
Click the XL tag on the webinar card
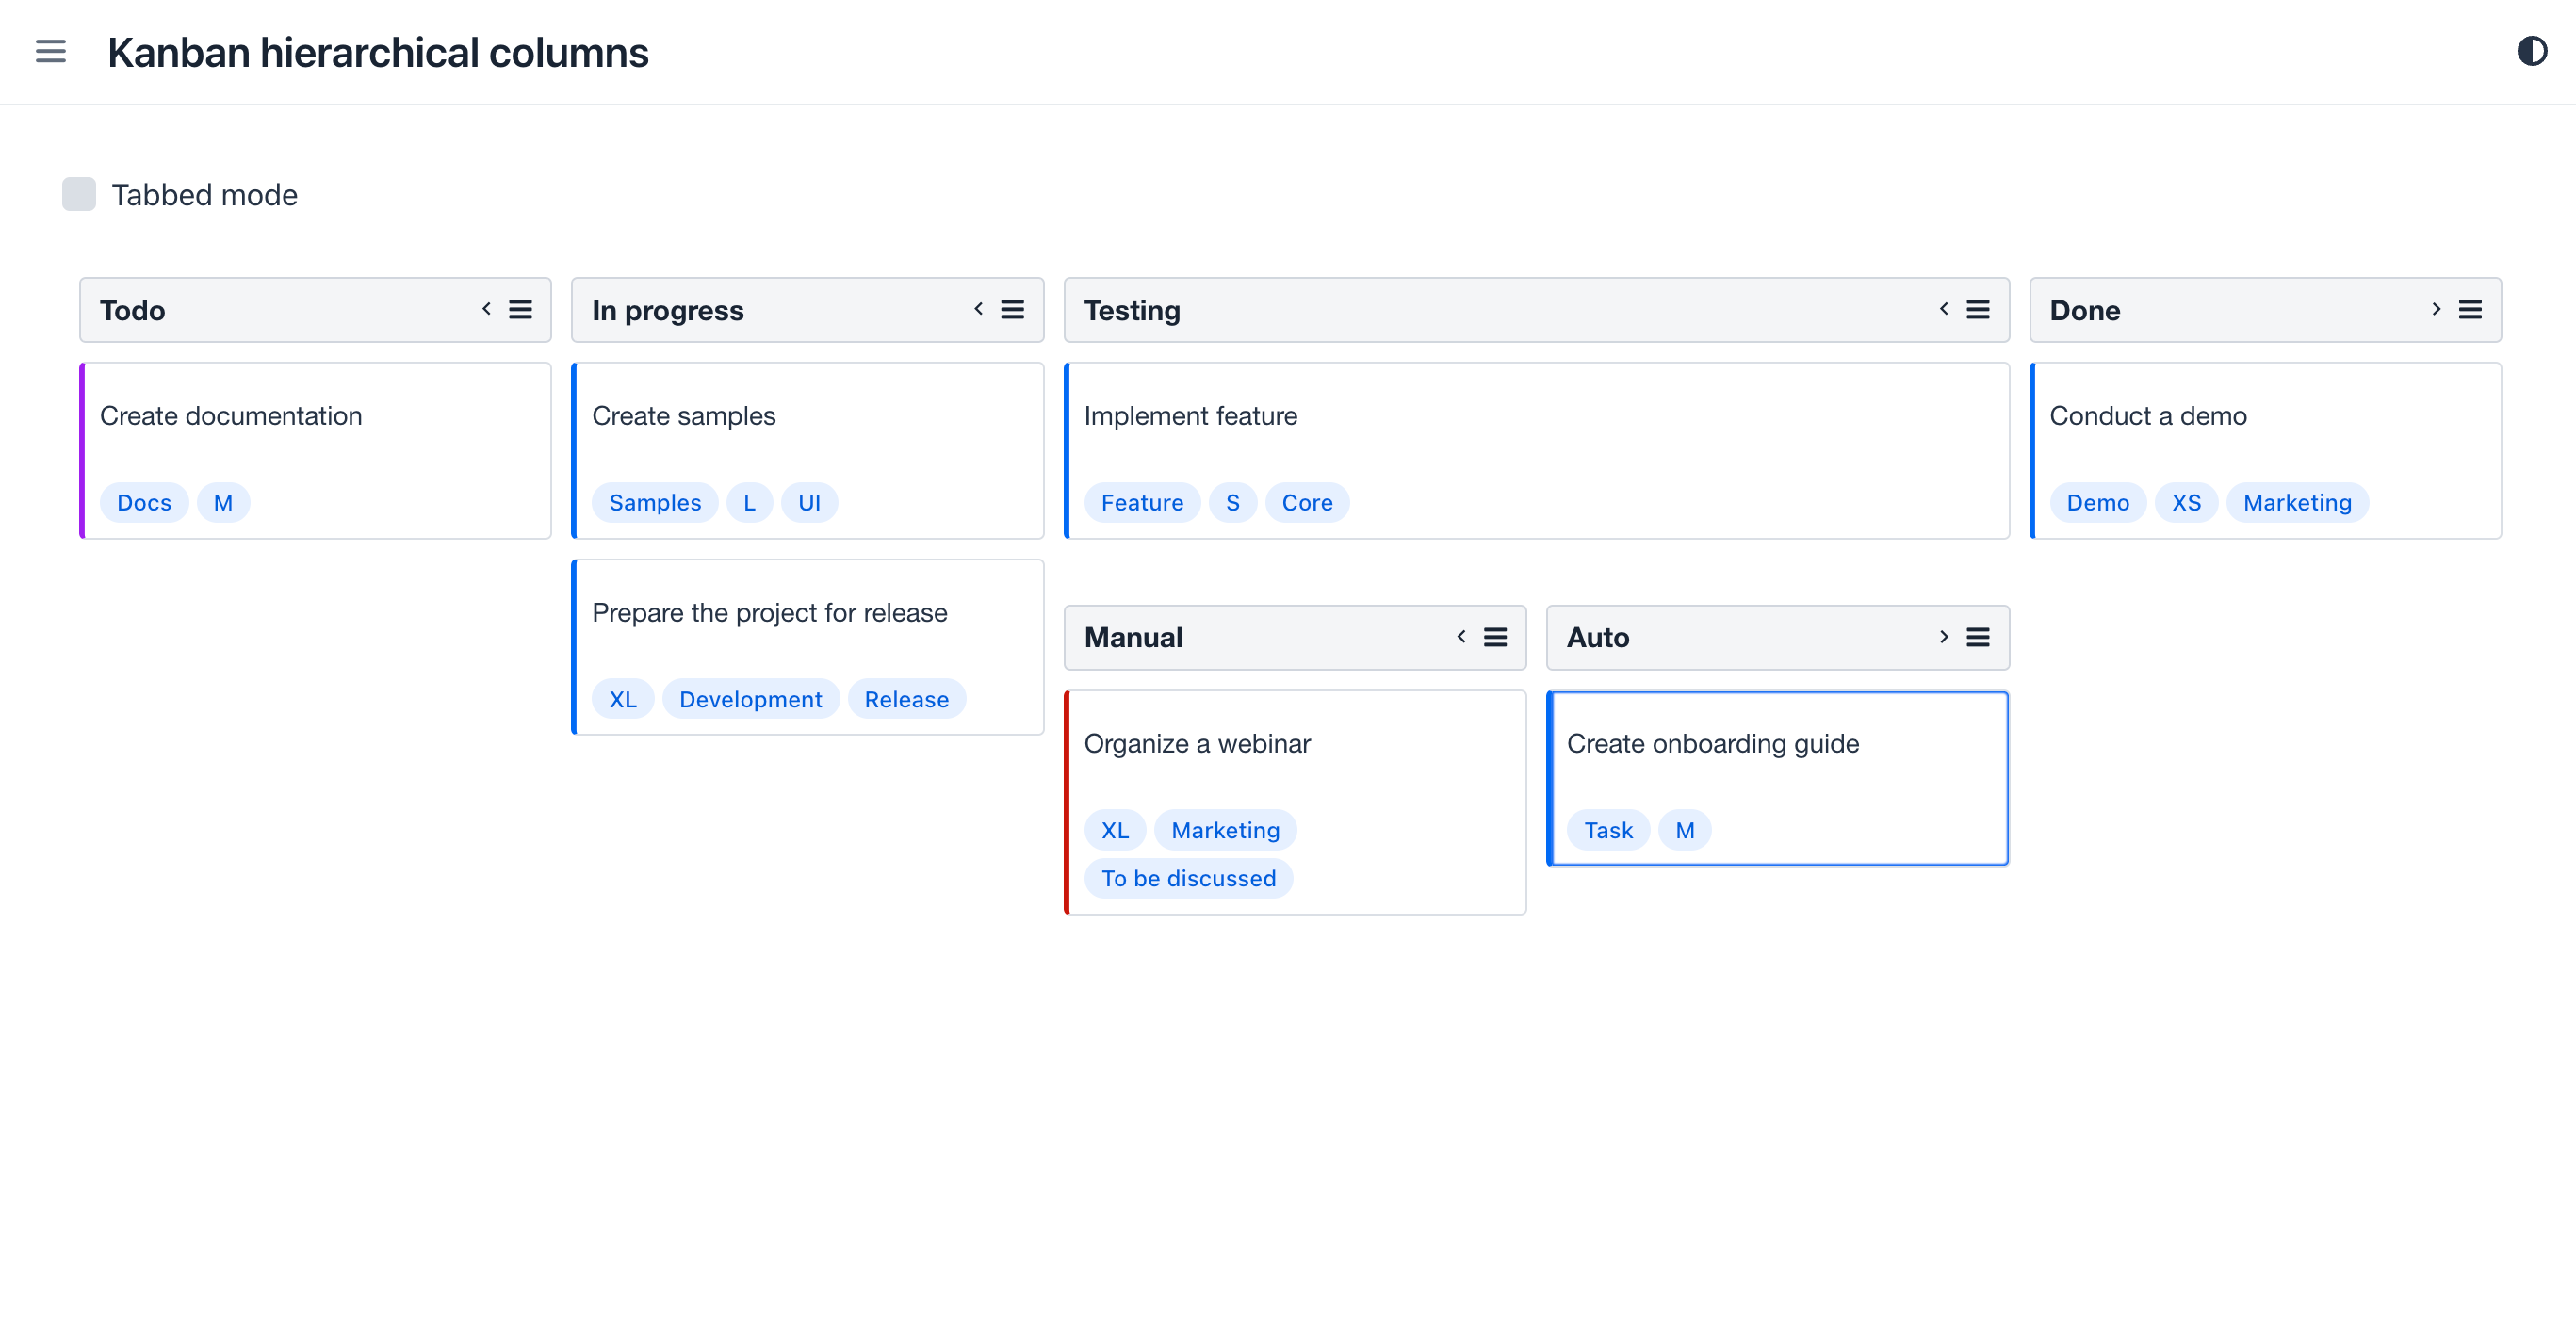click(x=1114, y=830)
